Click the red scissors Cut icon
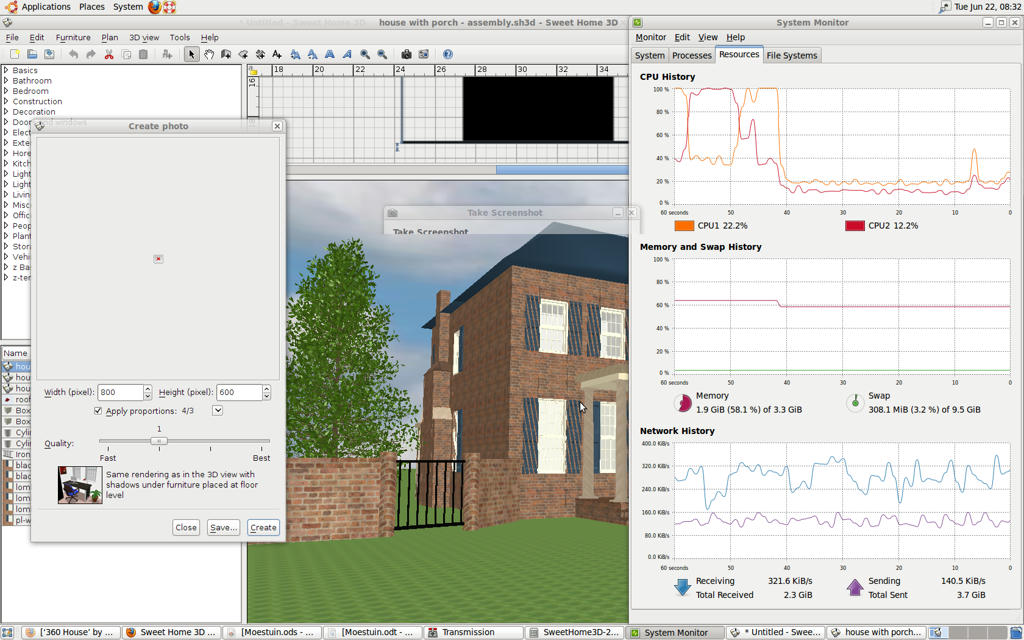1024x640 pixels. pos(108,54)
